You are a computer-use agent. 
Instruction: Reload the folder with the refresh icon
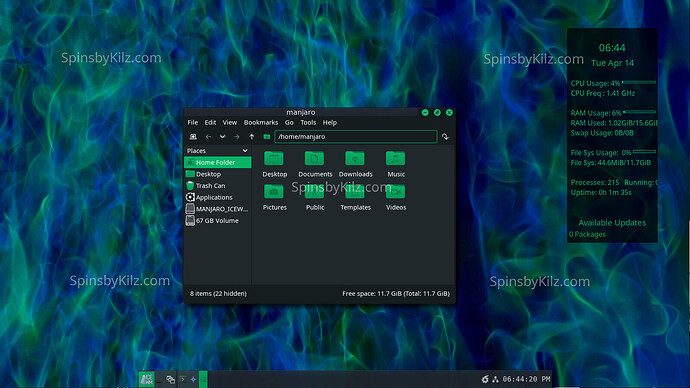pyautogui.click(x=445, y=137)
